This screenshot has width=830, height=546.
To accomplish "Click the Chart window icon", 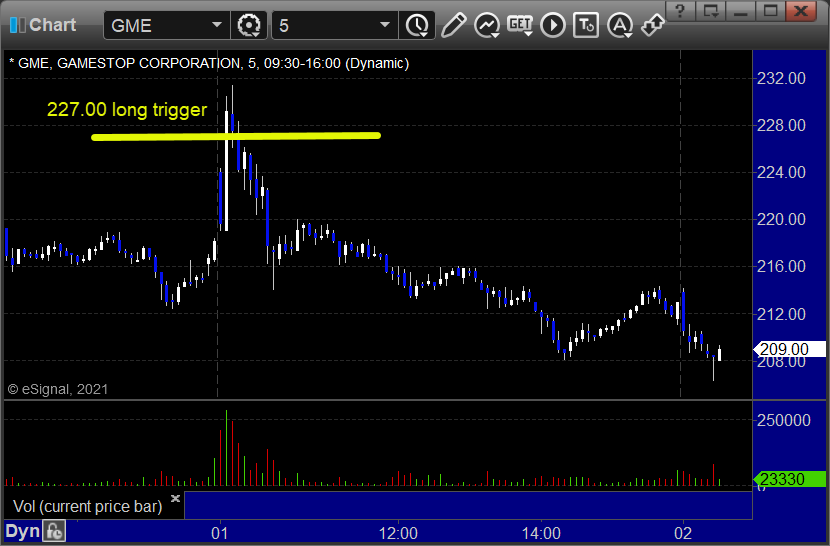I will tap(17, 25).
